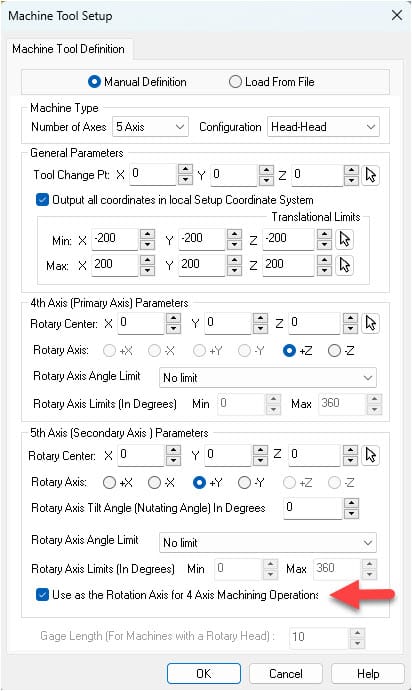Expand Configuration Head-Head dropdown

click(323, 127)
